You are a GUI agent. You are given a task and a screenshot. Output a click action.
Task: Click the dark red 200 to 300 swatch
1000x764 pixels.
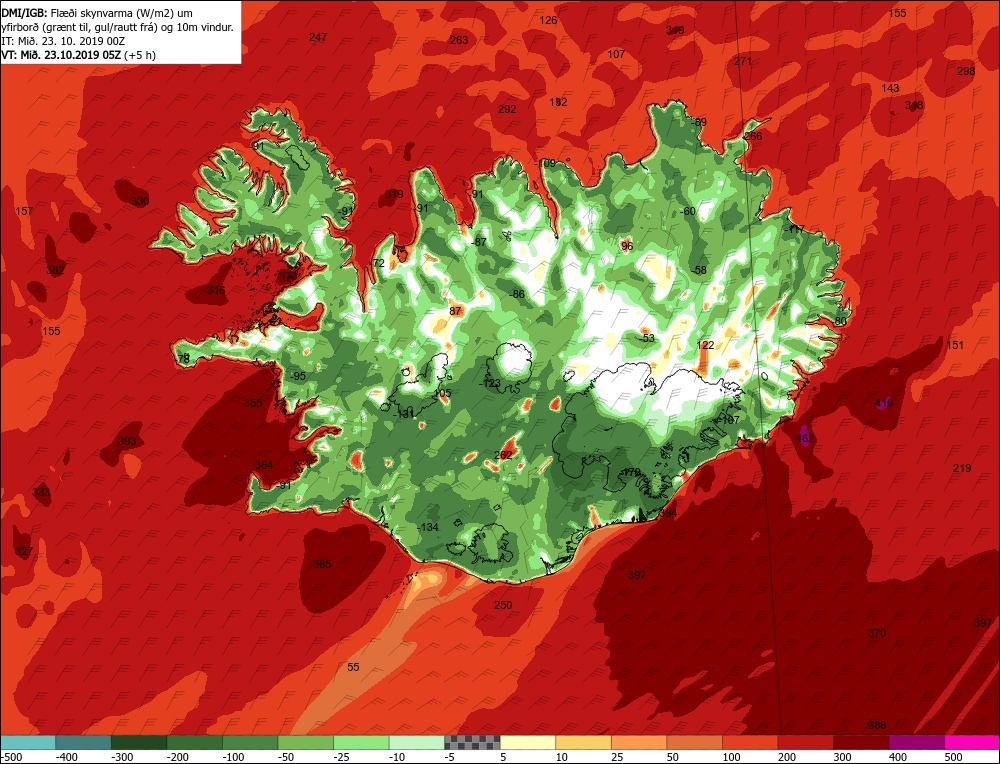pos(805,742)
